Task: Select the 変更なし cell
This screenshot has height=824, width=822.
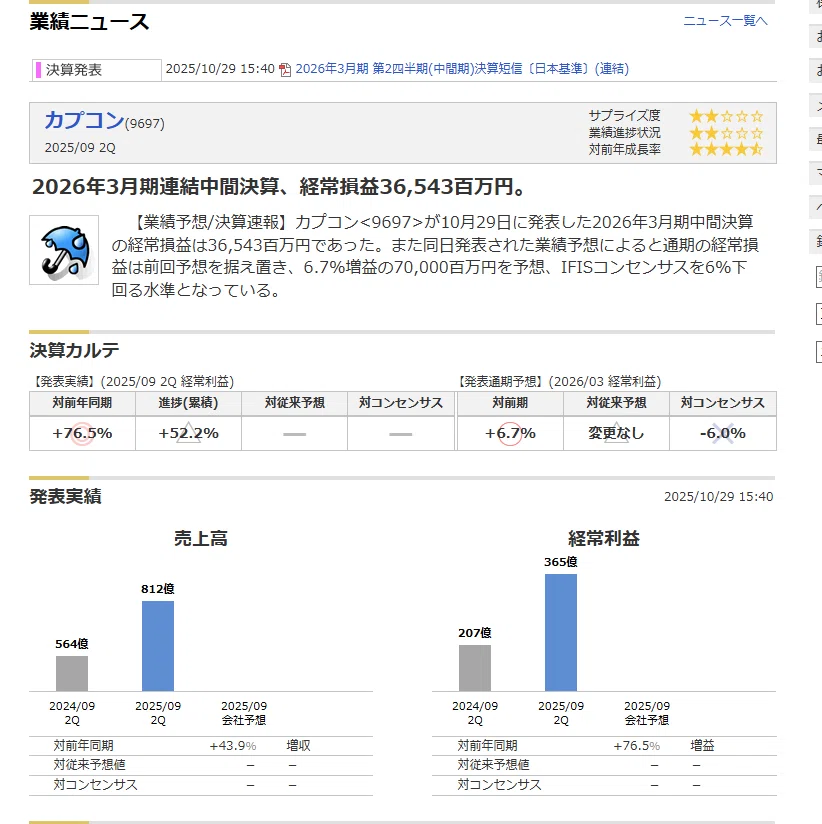Action: point(616,434)
